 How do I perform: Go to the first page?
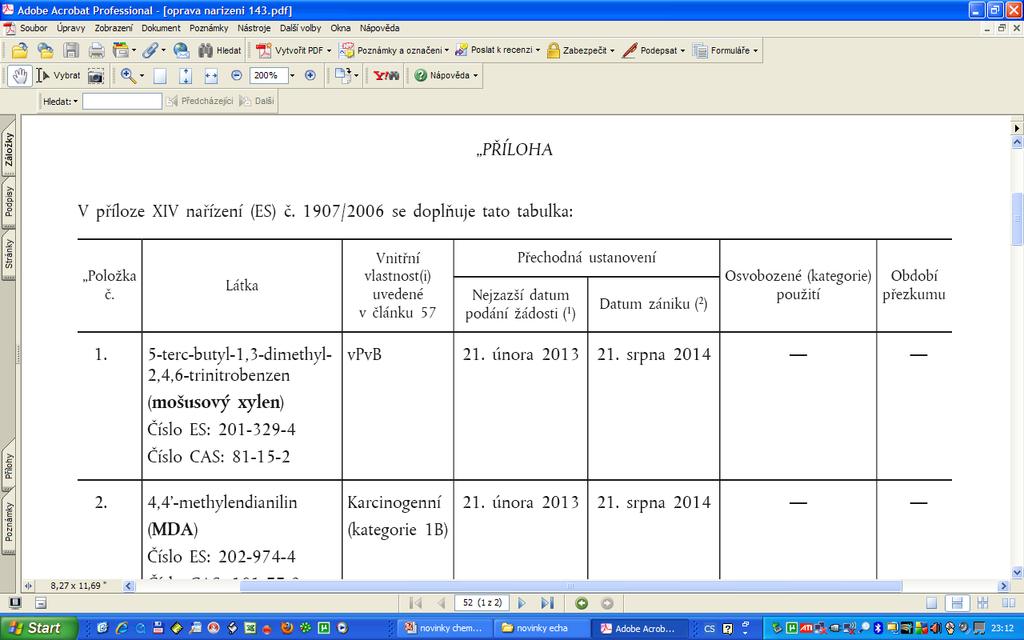tap(415, 603)
